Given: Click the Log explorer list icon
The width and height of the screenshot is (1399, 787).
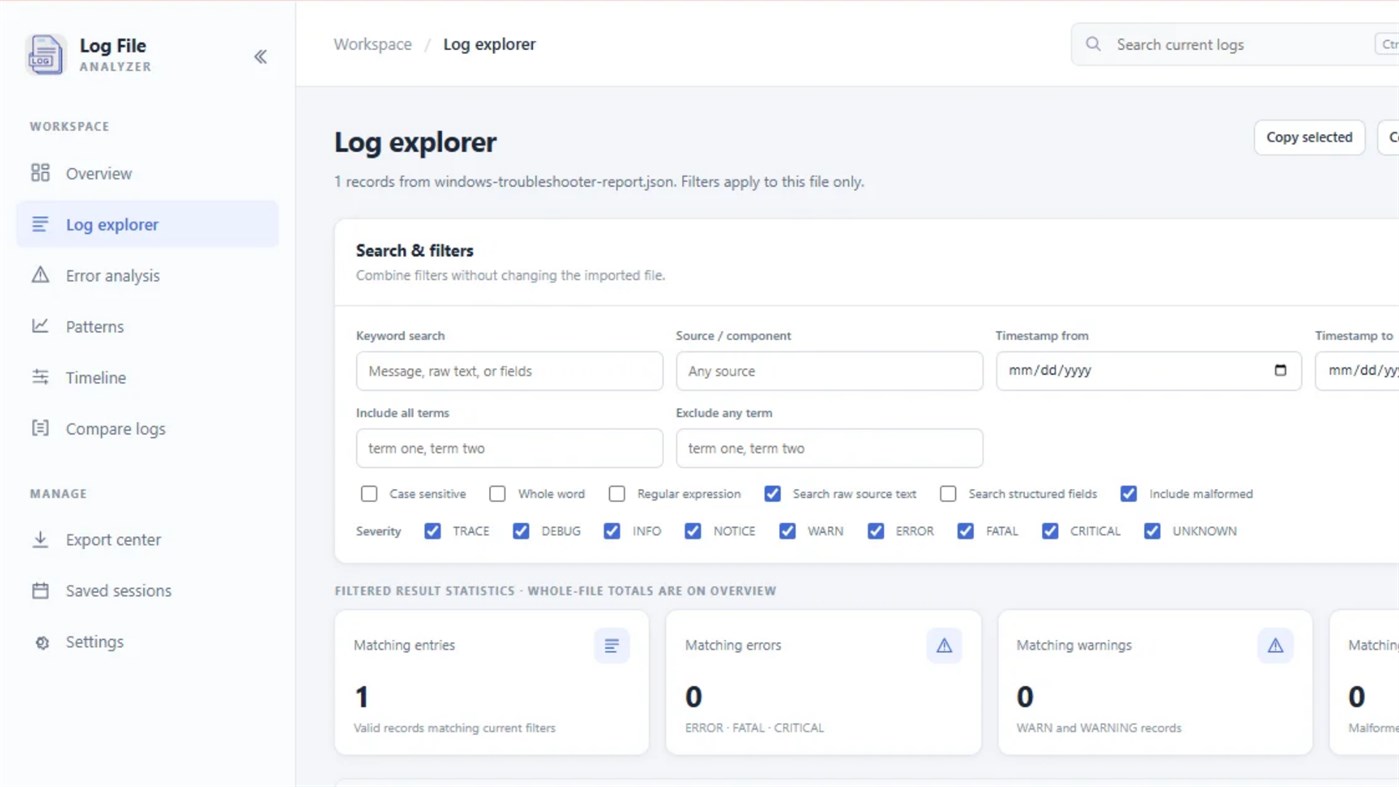Looking at the screenshot, I should (40, 224).
